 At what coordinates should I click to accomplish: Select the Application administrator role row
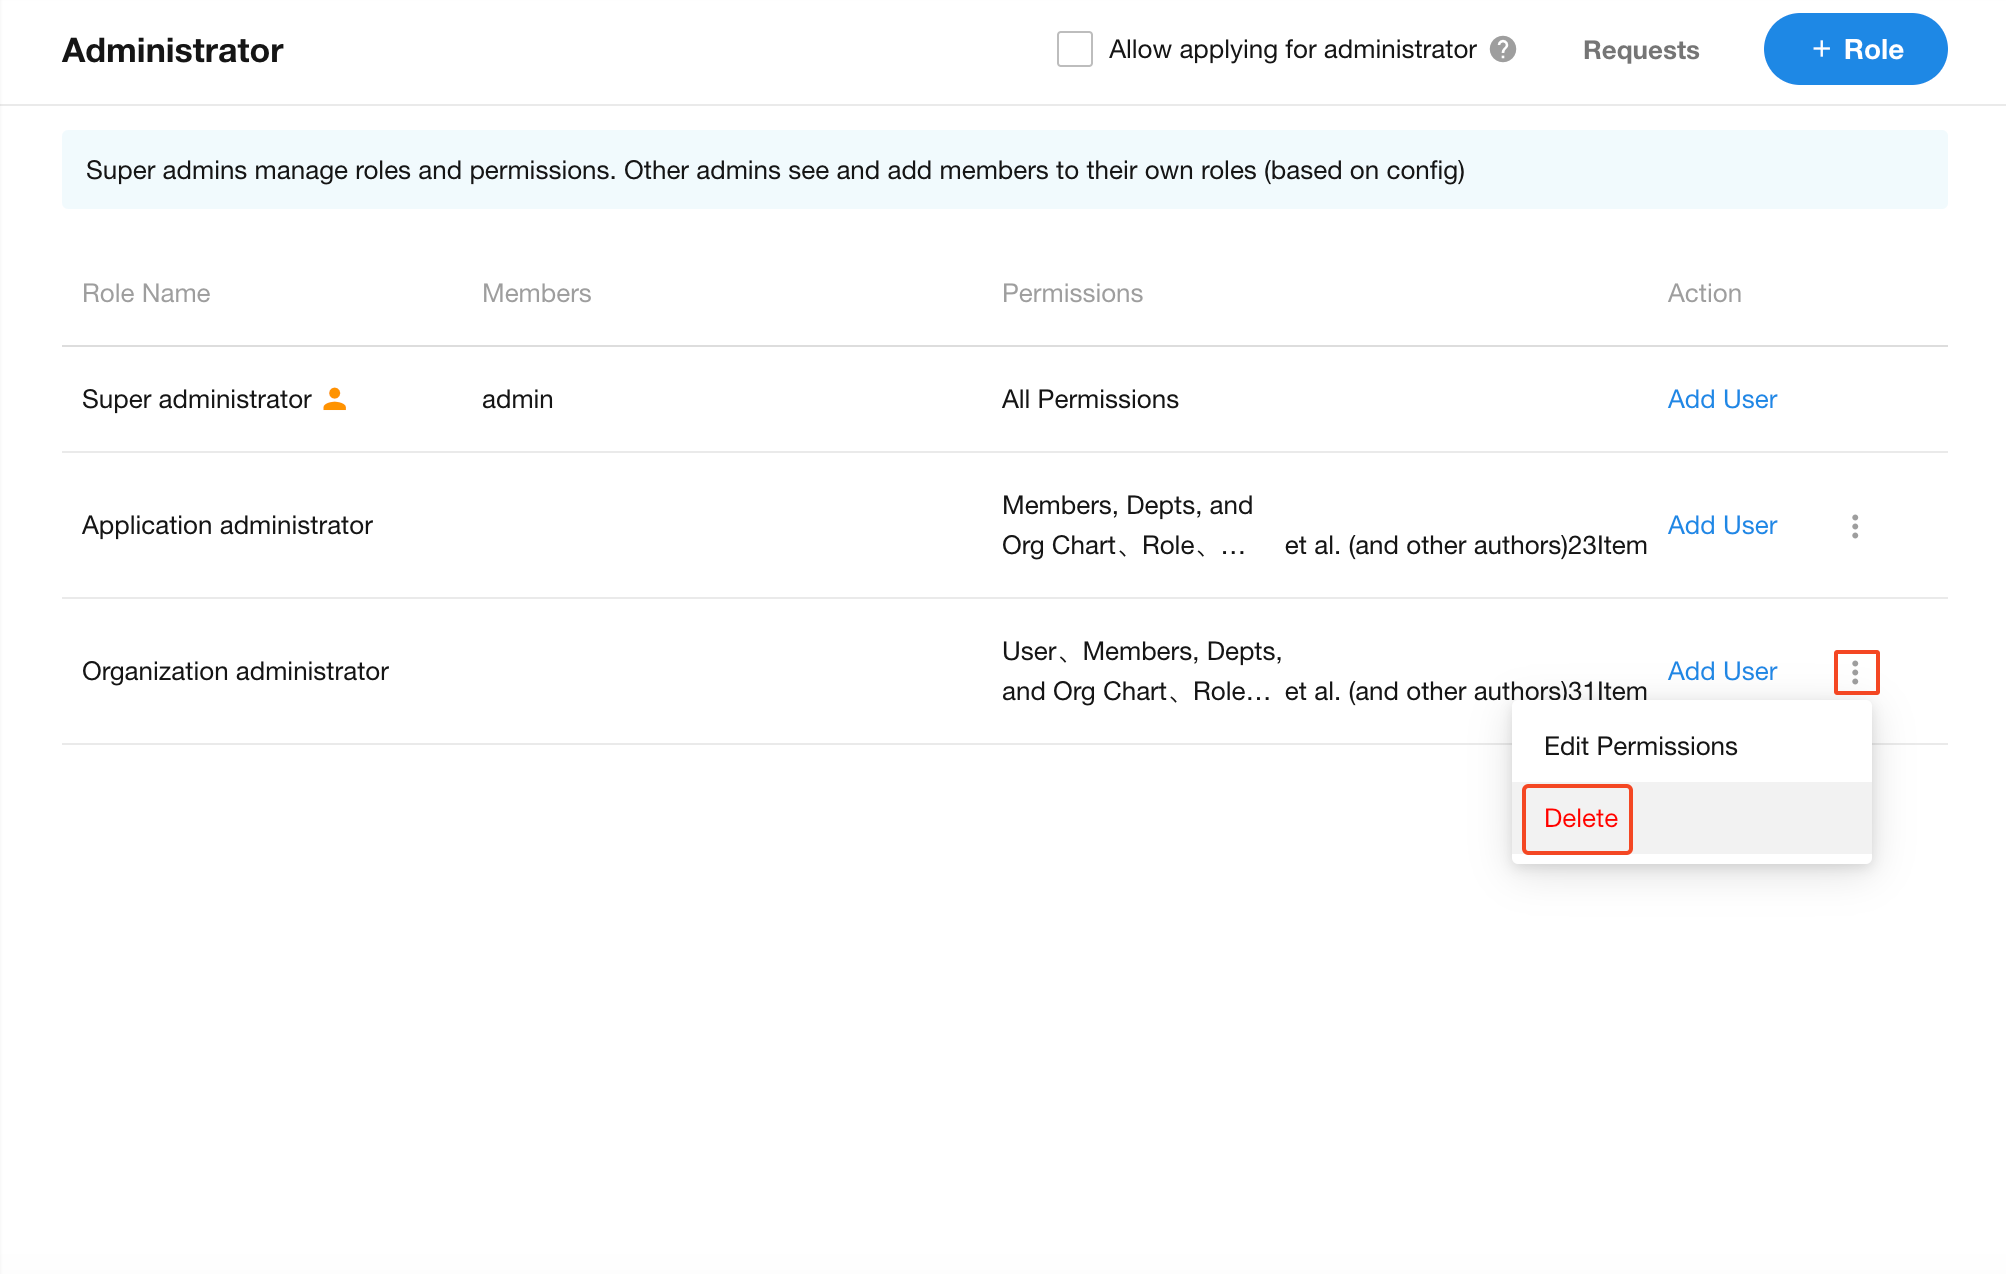[x=227, y=525]
